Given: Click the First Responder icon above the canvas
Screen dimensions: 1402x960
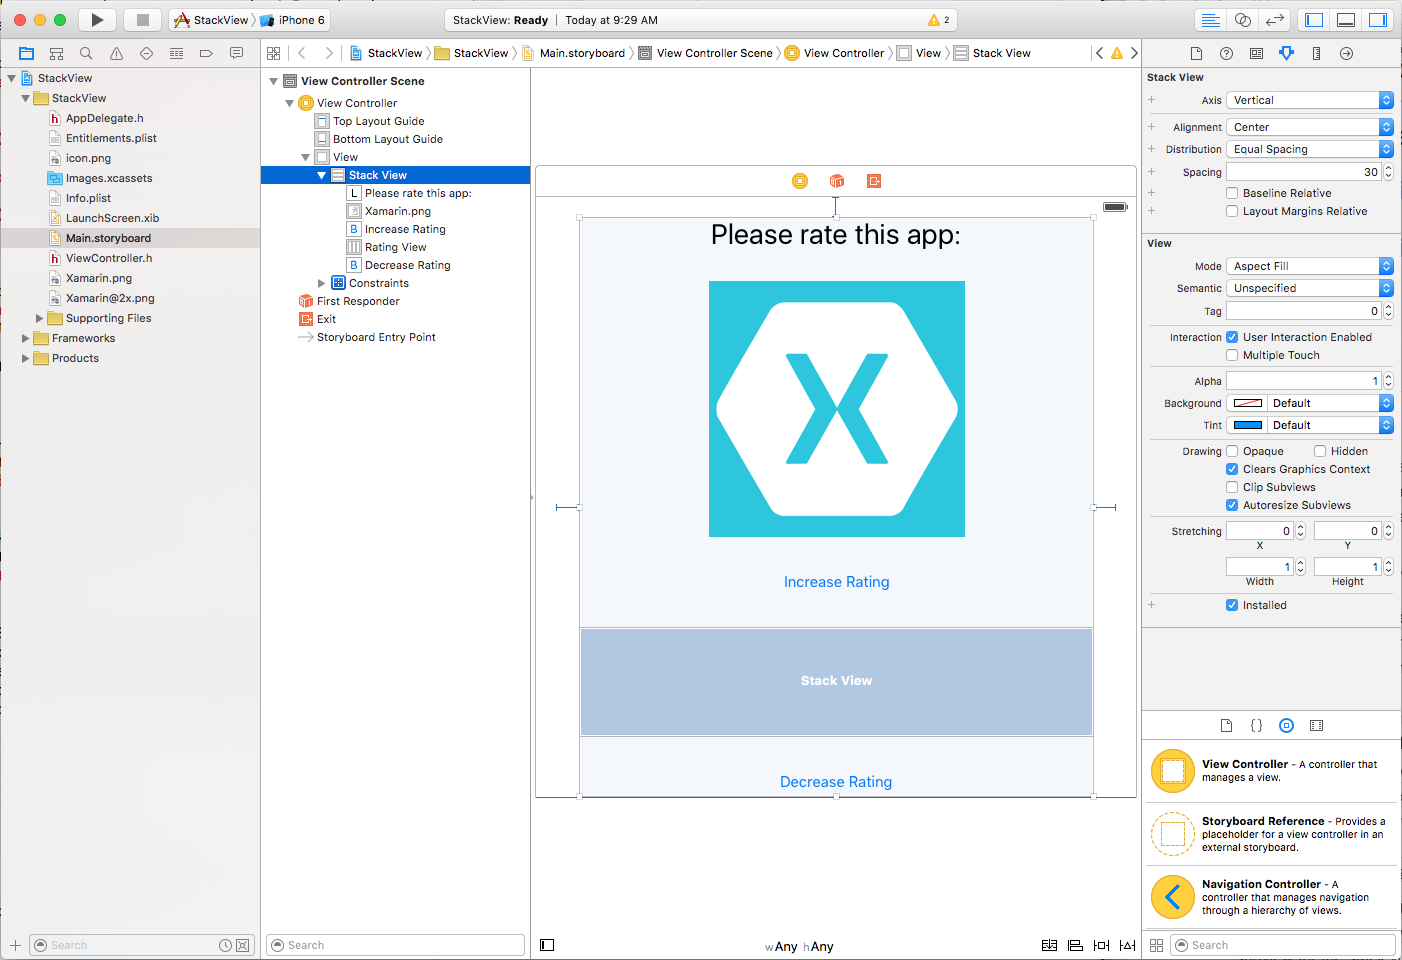Looking at the screenshot, I should pyautogui.click(x=837, y=181).
